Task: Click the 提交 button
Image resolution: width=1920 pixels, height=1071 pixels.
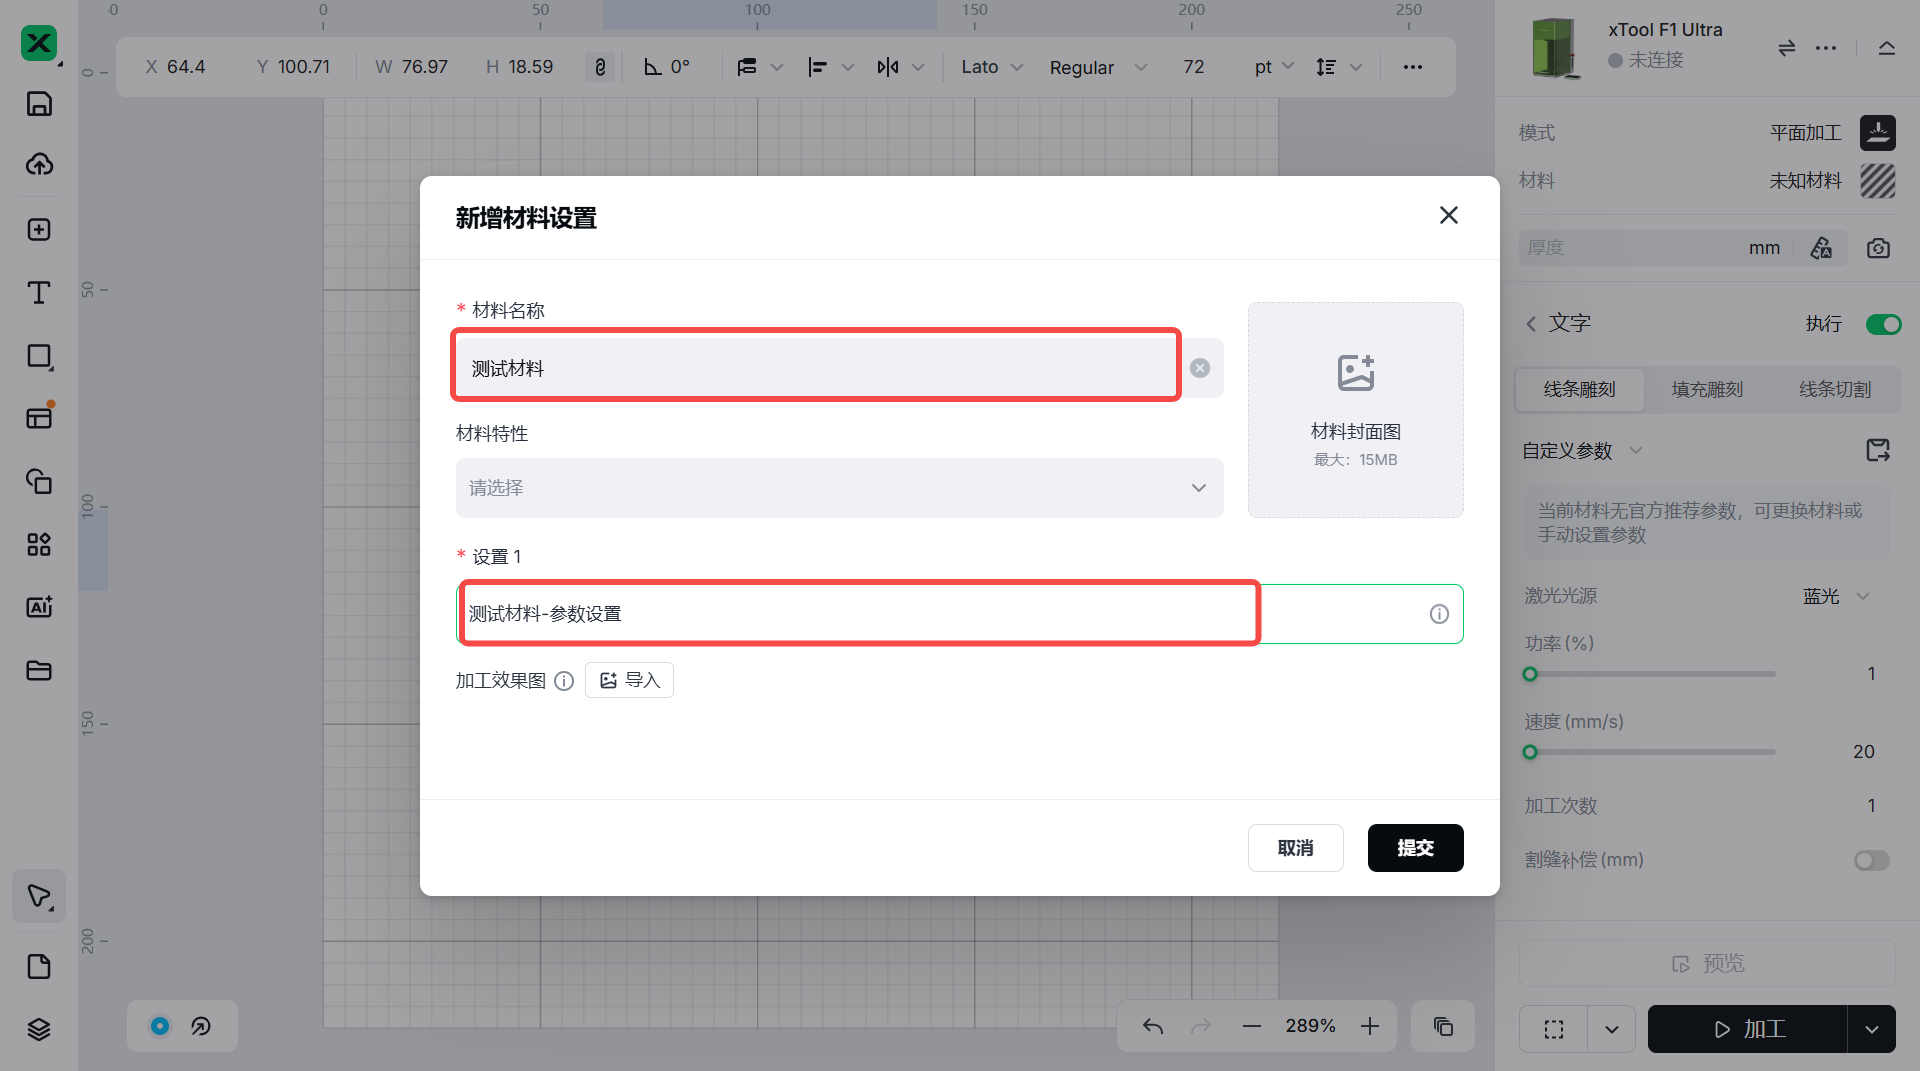Action: pyautogui.click(x=1415, y=848)
